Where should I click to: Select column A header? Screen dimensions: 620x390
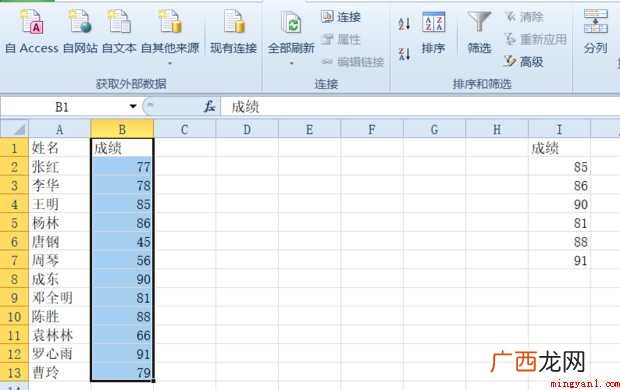point(59,129)
